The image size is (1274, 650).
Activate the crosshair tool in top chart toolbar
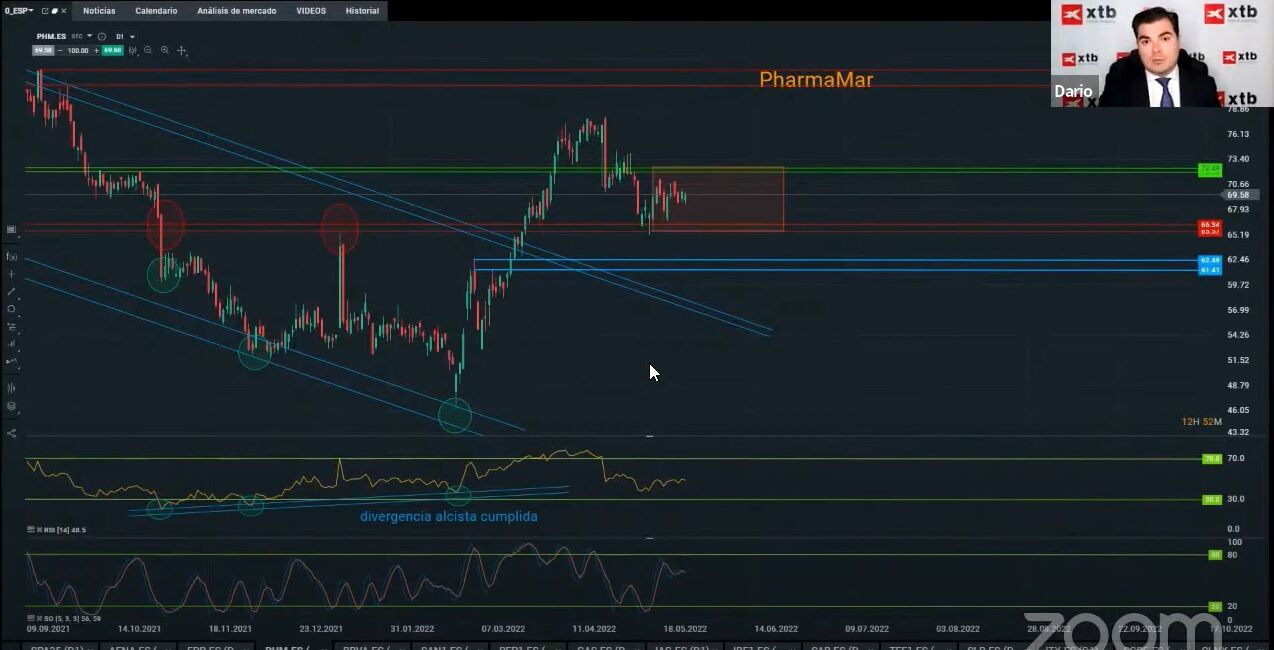[182, 50]
